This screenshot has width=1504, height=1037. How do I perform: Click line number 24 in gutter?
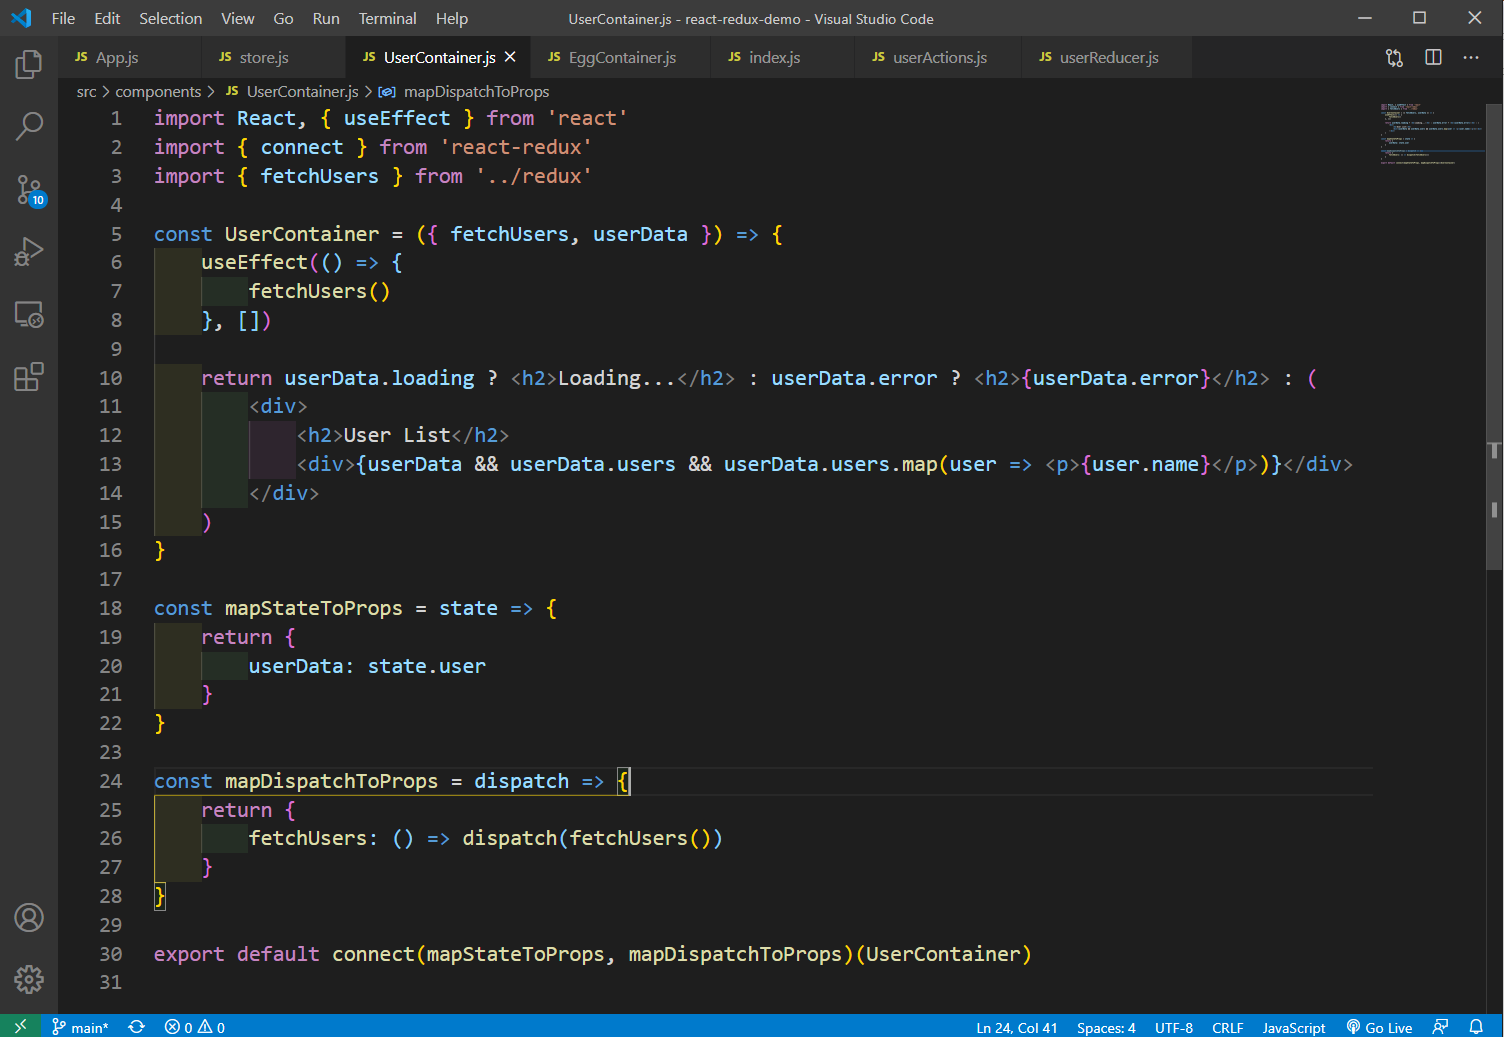click(x=110, y=781)
